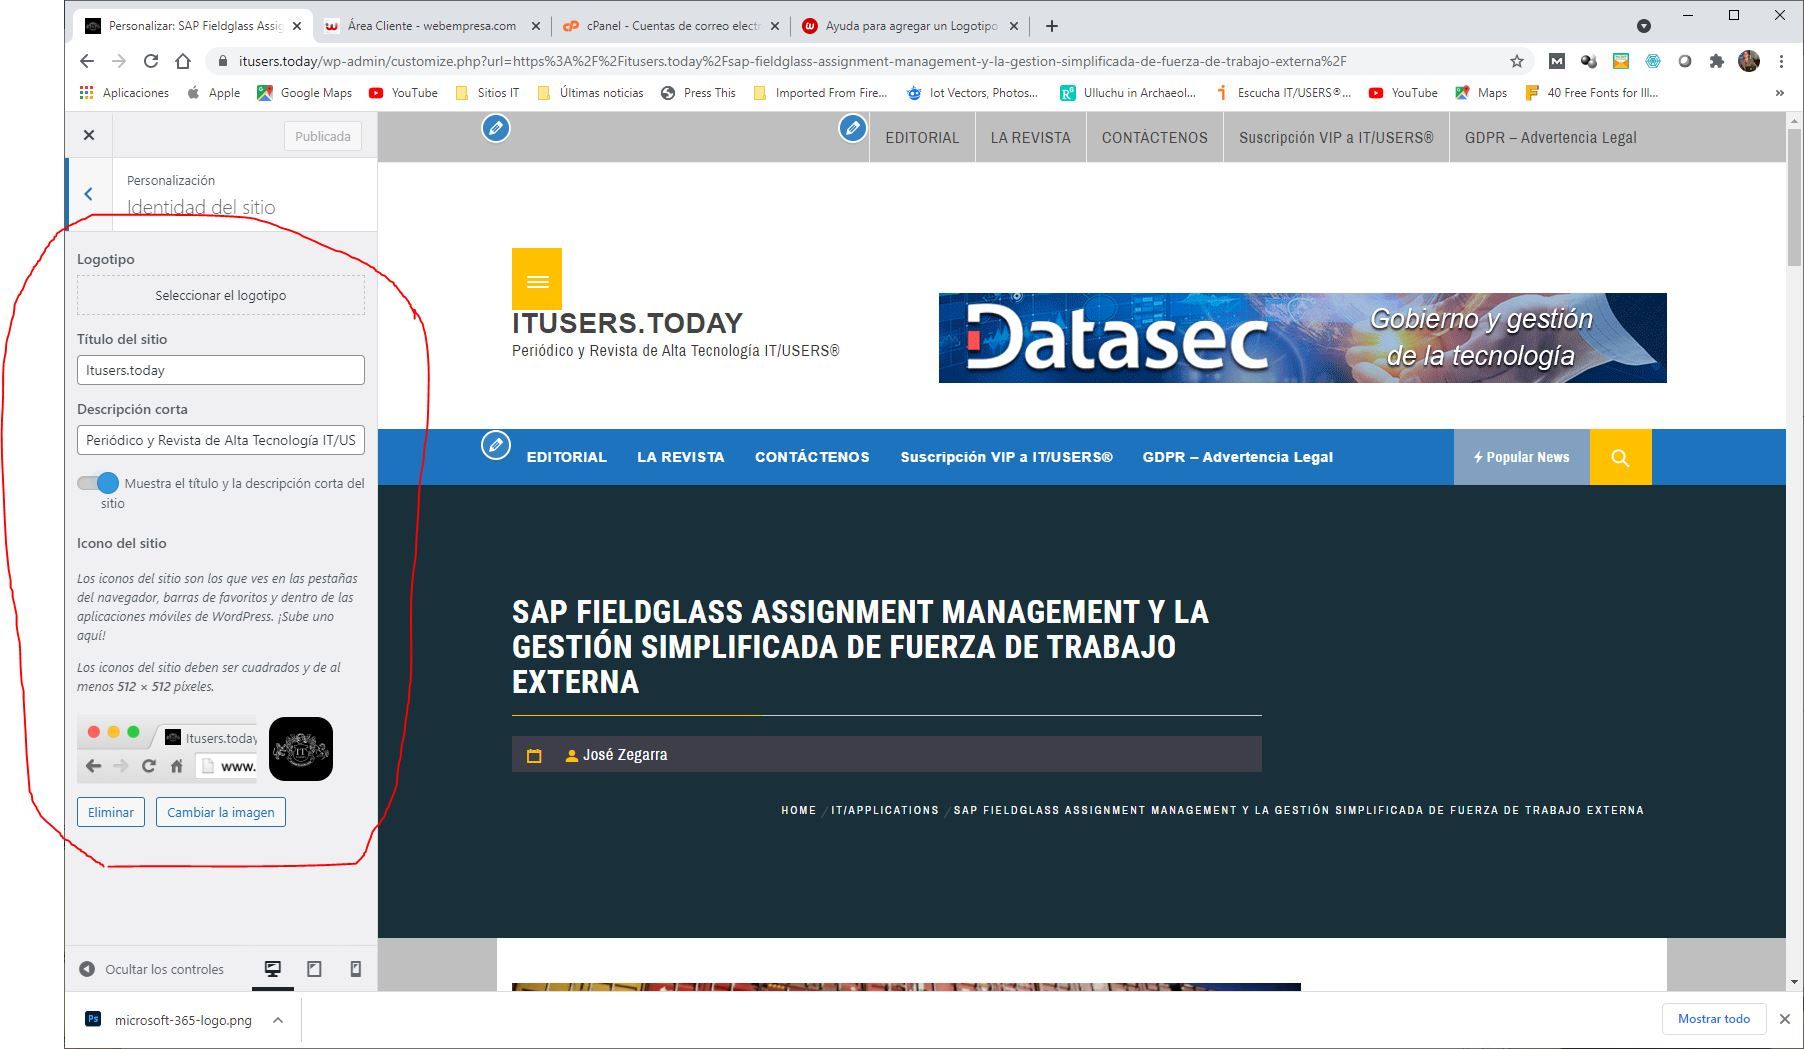
Task: Select CONTÁCTENOS in blue navigation bar
Action: [x=812, y=457]
